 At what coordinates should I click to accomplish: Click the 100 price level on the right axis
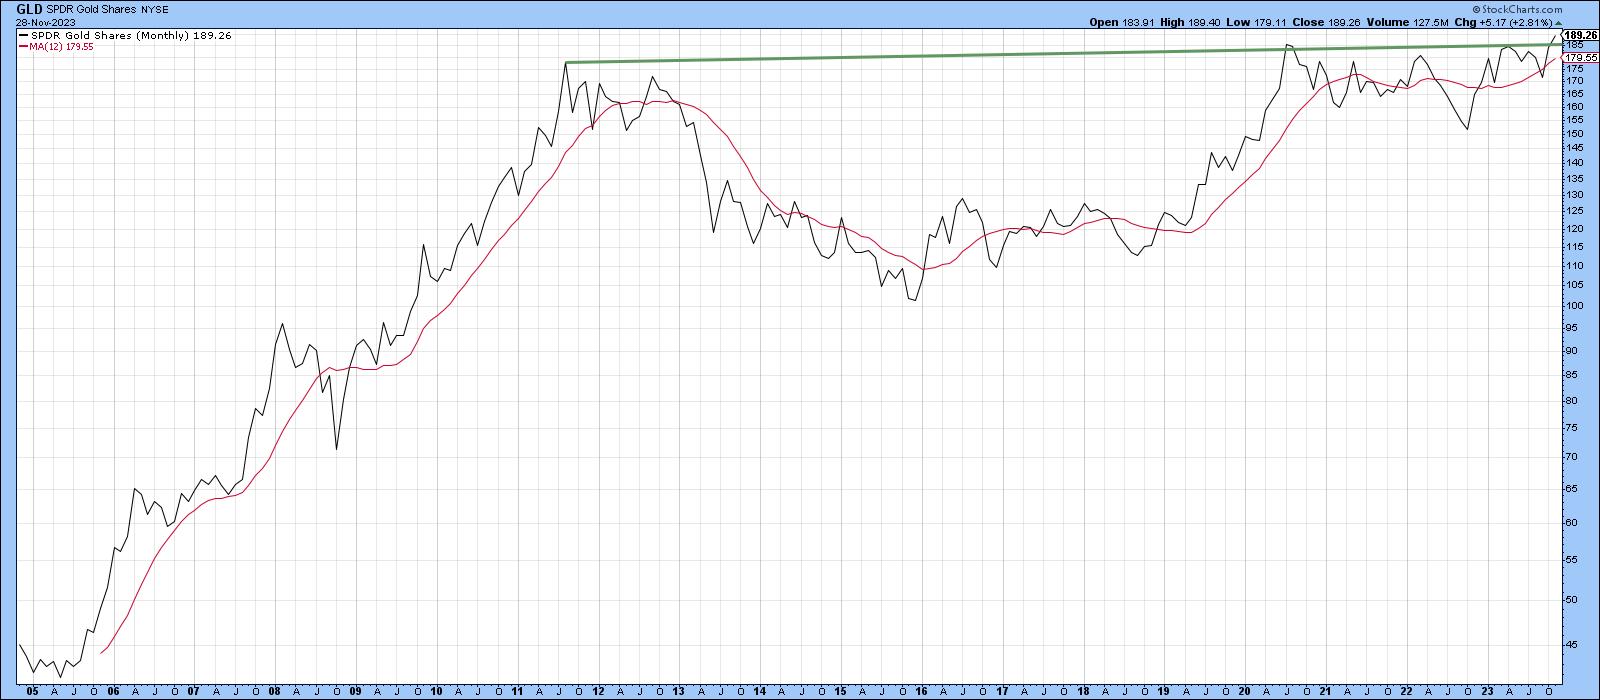coord(1575,305)
